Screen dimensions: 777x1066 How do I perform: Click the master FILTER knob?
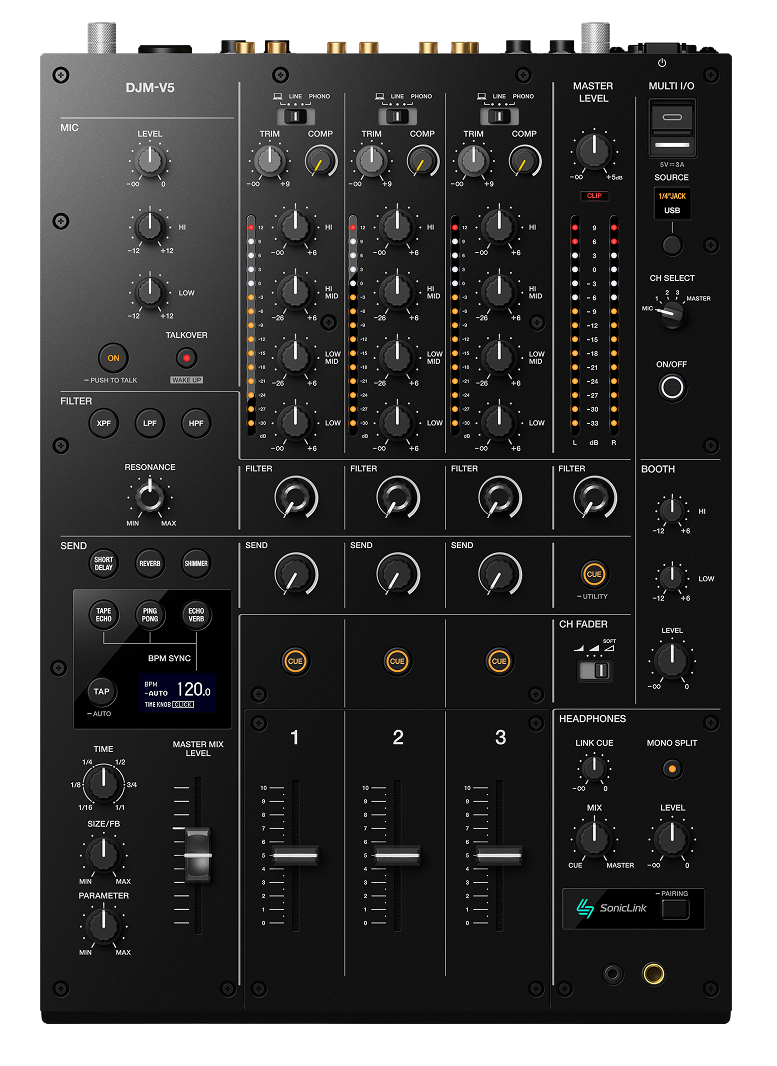pyautogui.click(x=595, y=498)
